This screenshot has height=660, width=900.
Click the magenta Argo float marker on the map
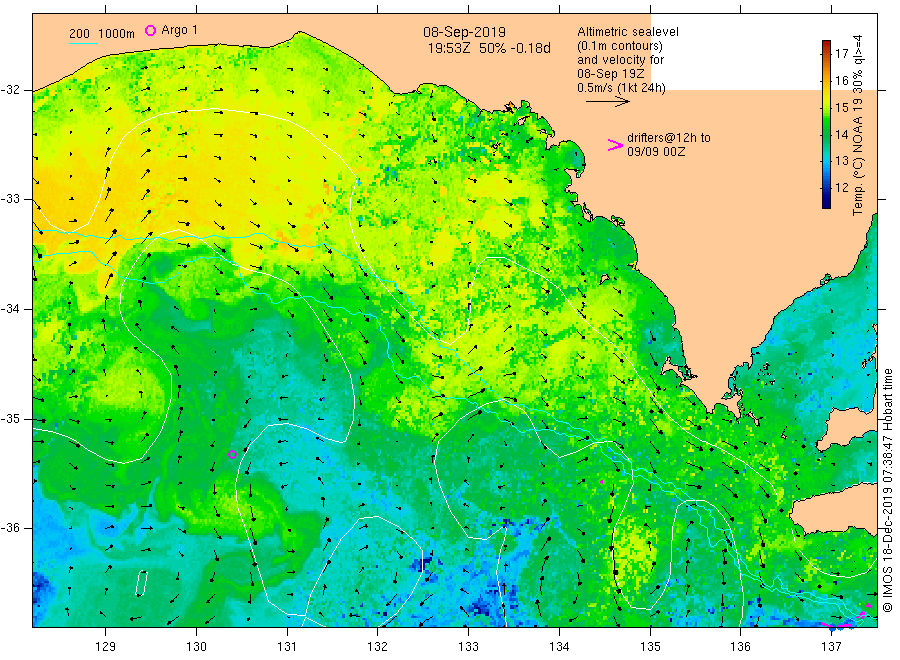(232, 455)
